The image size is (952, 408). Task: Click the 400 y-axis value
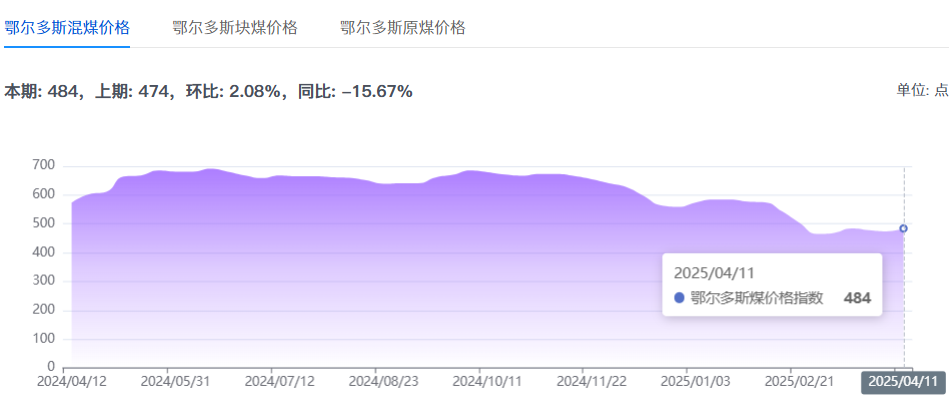[42, 253]
